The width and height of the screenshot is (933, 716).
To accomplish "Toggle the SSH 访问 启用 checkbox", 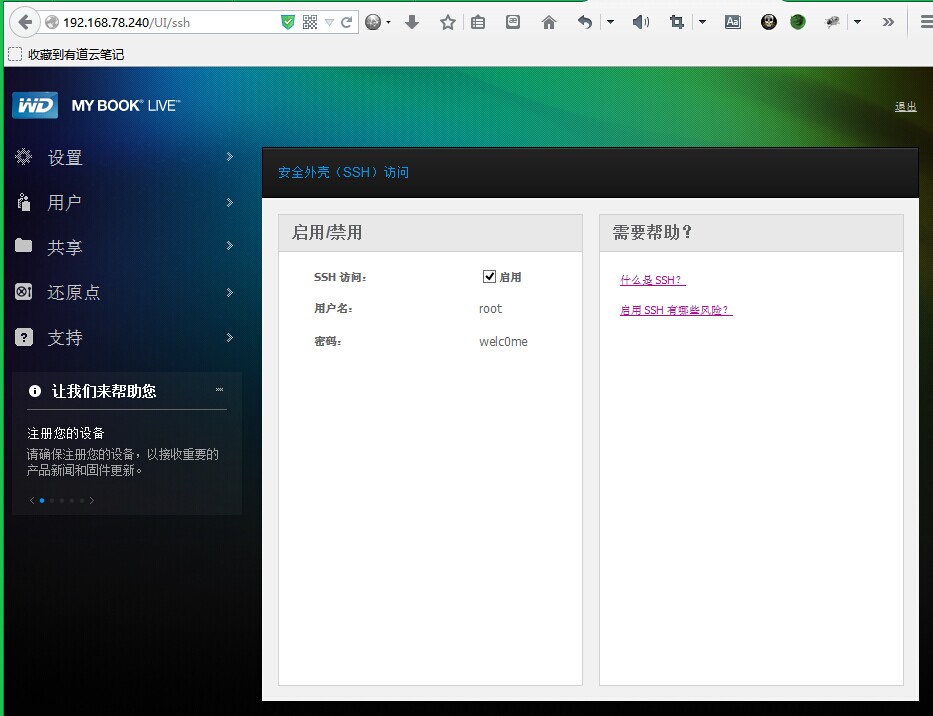I will point(489,276).
